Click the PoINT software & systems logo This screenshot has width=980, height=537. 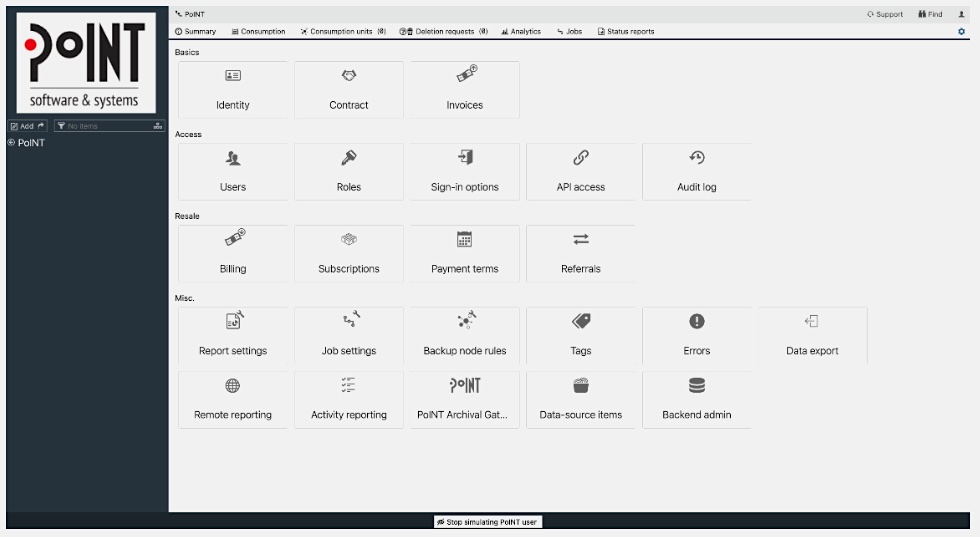coord(86,63)
